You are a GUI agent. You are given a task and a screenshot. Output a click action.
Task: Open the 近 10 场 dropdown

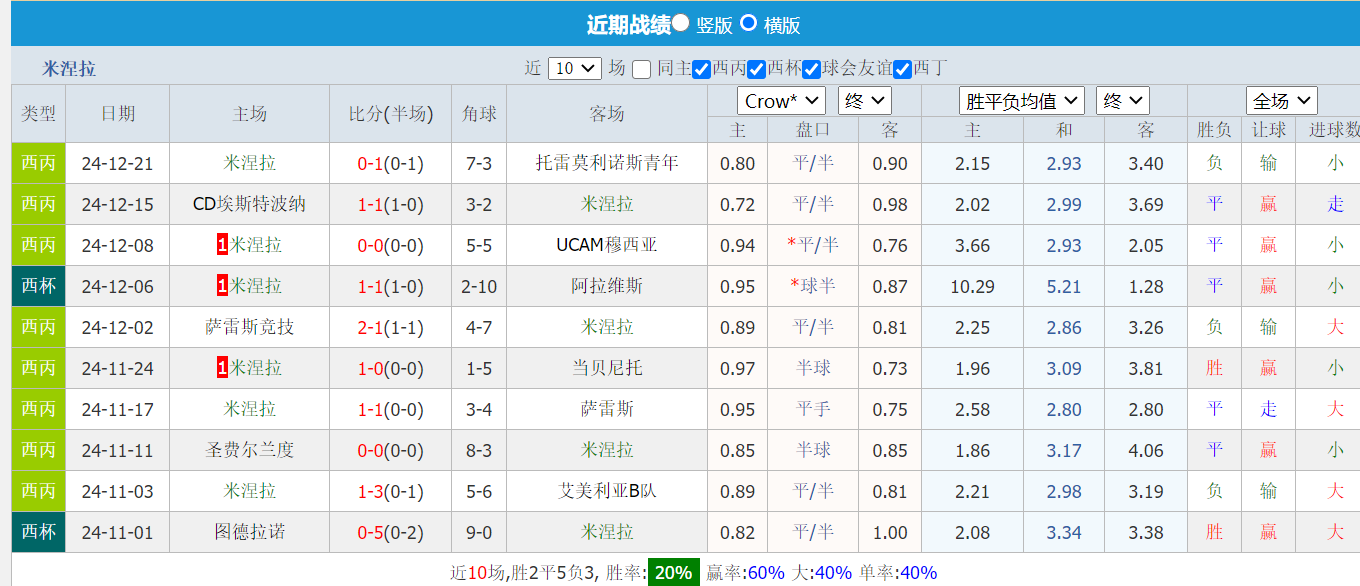point(574,68)
